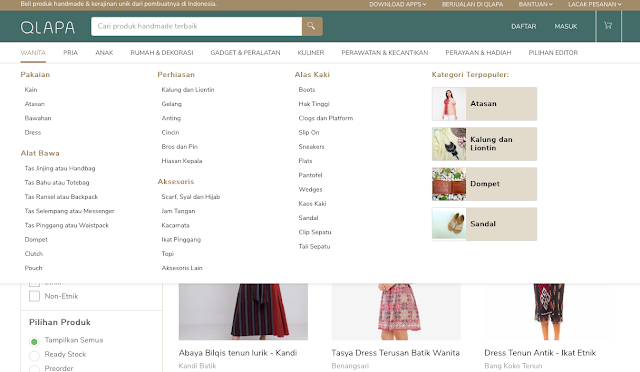Open Atasan popular category thumbnail

[449, 104]
